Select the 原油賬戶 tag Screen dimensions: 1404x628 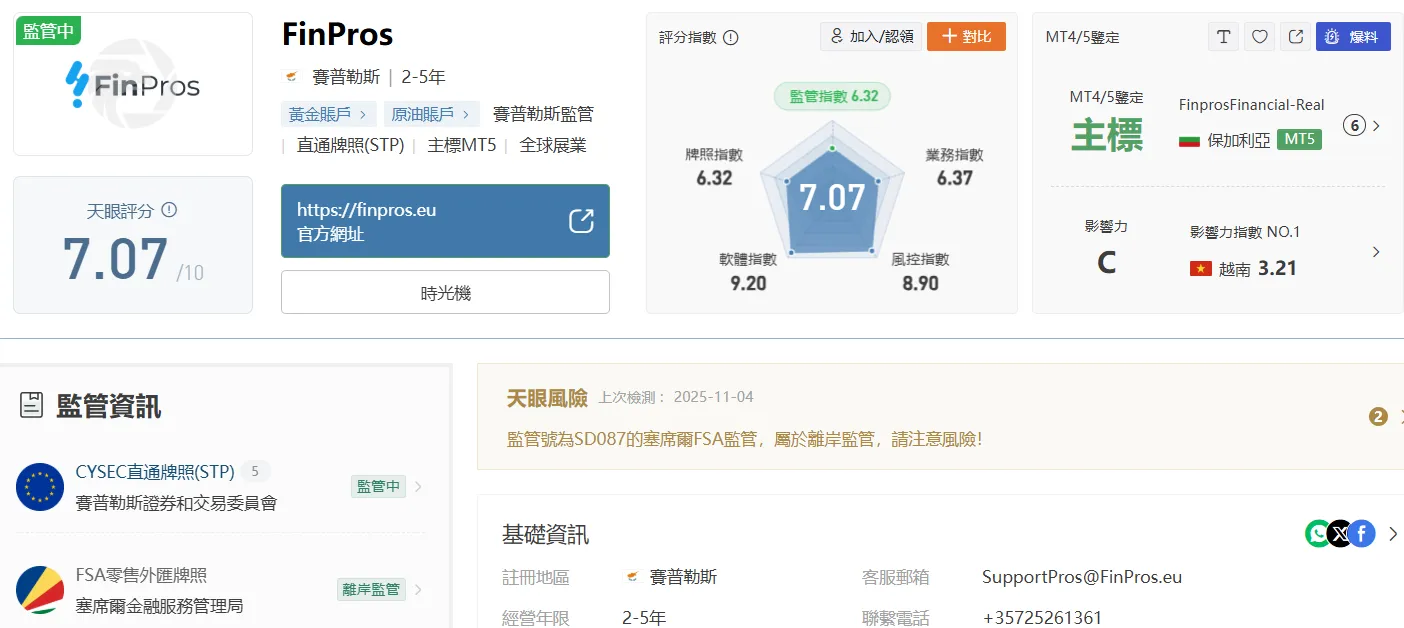pos(432,114)
